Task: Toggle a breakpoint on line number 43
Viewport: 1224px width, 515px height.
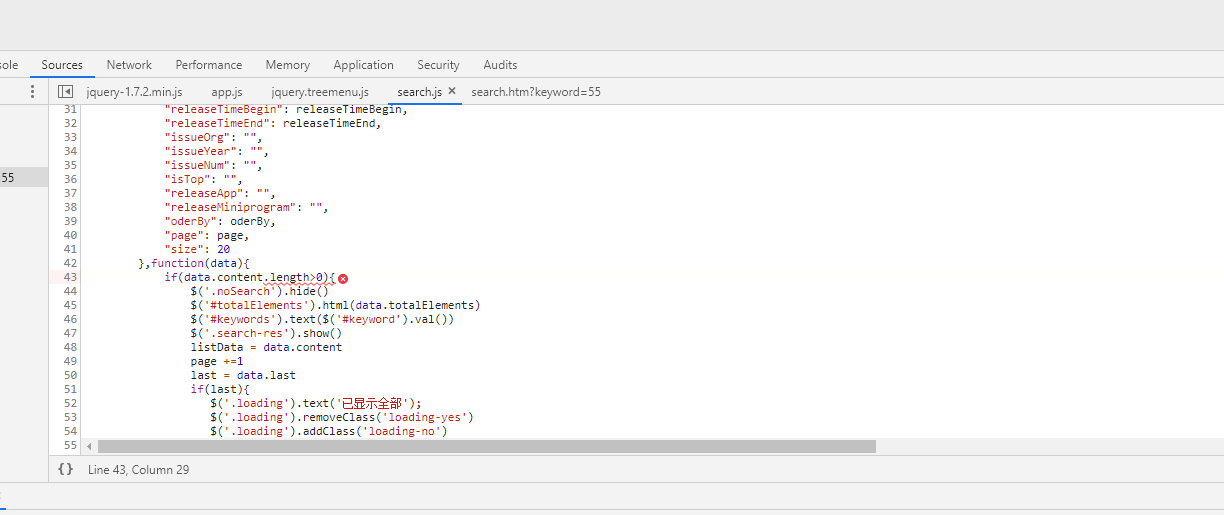Action: (x=69, y=277)
